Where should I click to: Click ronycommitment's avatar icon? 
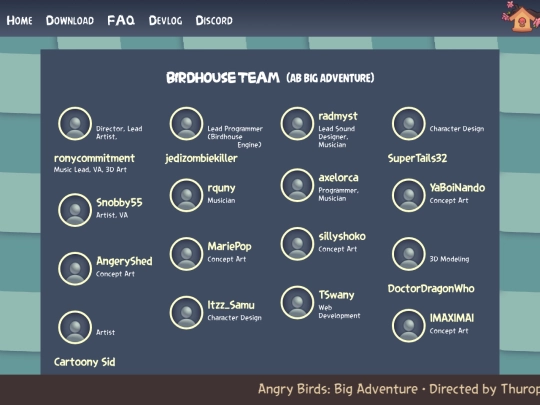pyautogui.click(x=75, y=124)
